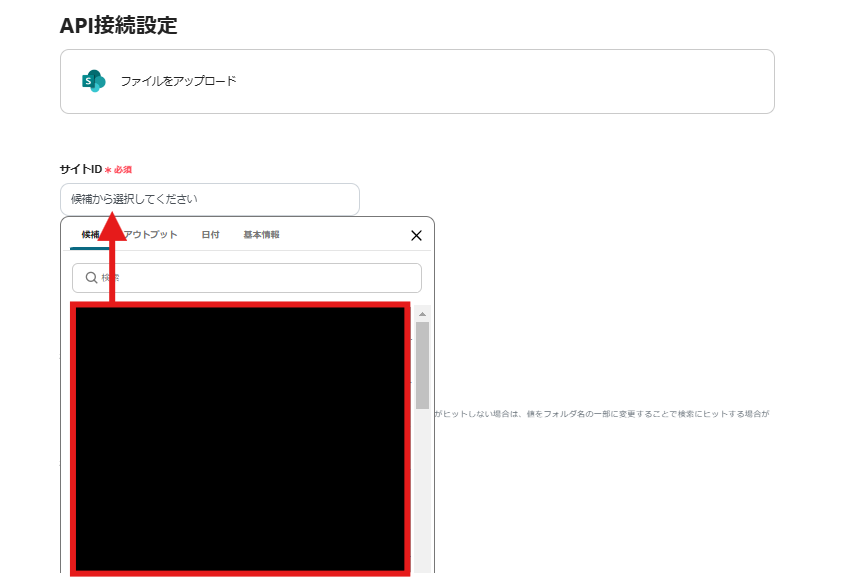
Task: Click the SharePoint icon in the upload card
Action: (x=93, y=81)
